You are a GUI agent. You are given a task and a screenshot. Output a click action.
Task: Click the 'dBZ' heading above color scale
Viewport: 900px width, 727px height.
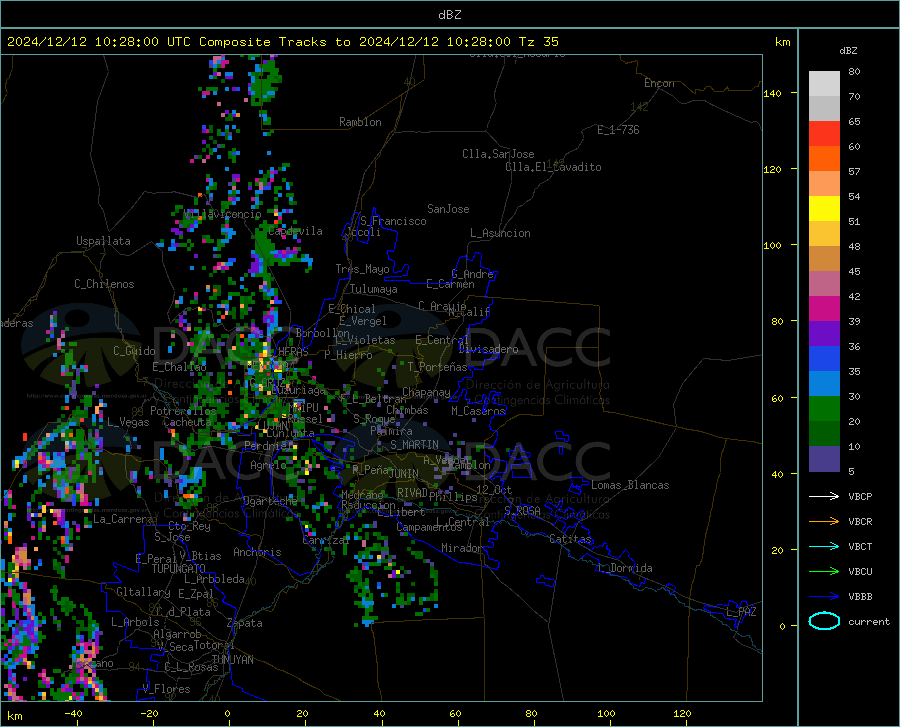click(848, 50)
